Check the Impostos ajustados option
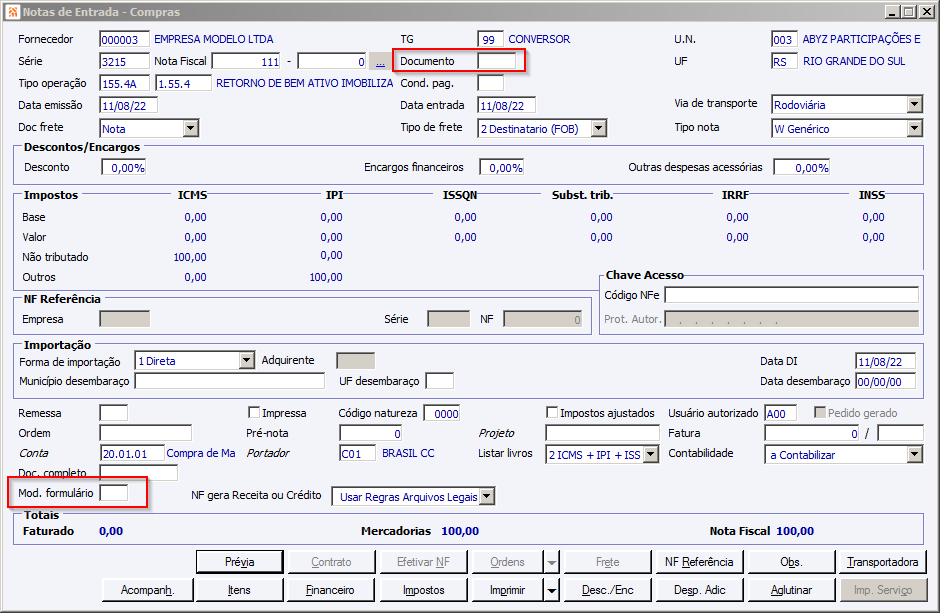Viewport: 940px width, 613px height. [552, 413]
